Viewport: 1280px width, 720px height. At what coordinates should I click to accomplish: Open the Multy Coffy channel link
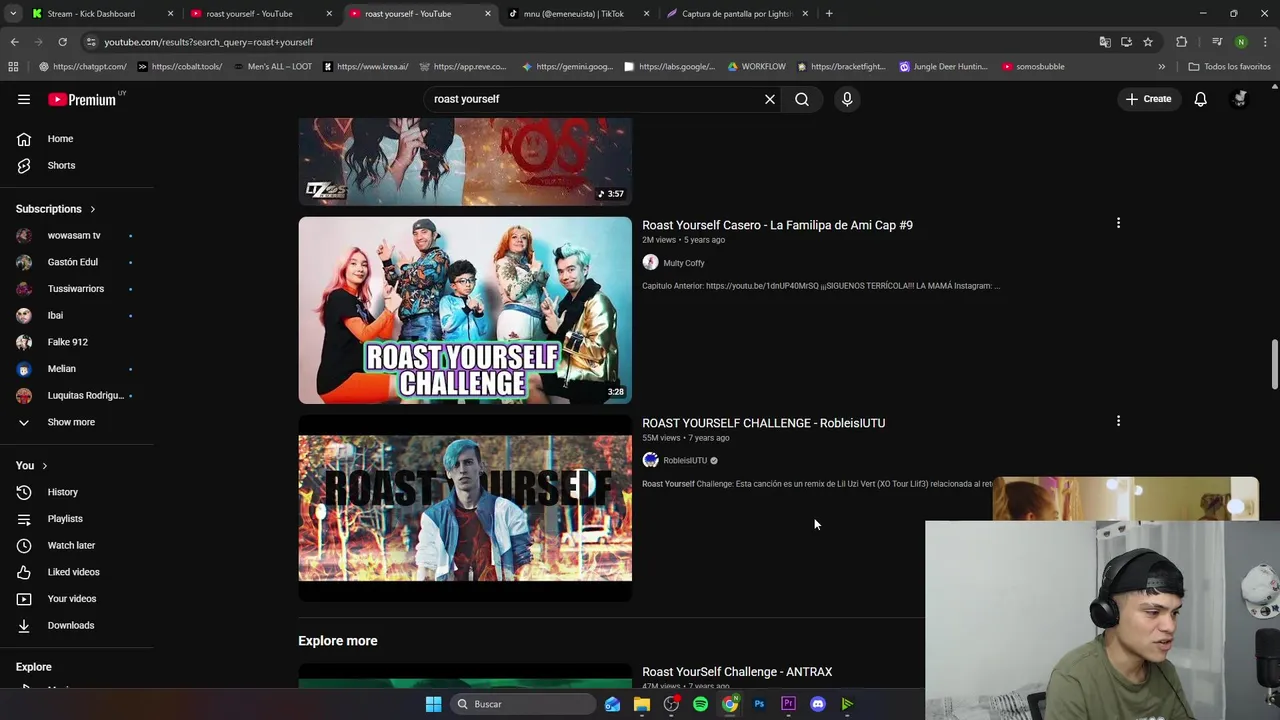pos(684,263)
